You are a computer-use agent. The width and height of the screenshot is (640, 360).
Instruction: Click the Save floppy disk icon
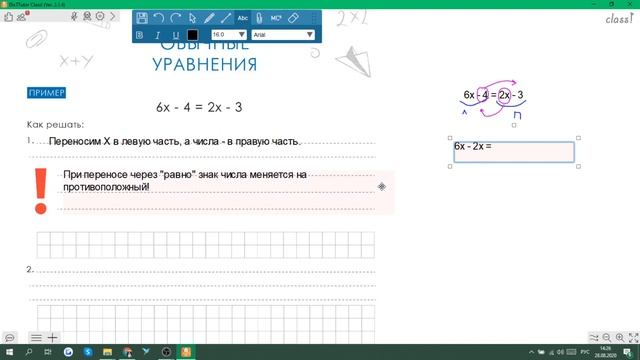(x=142, y=18)
